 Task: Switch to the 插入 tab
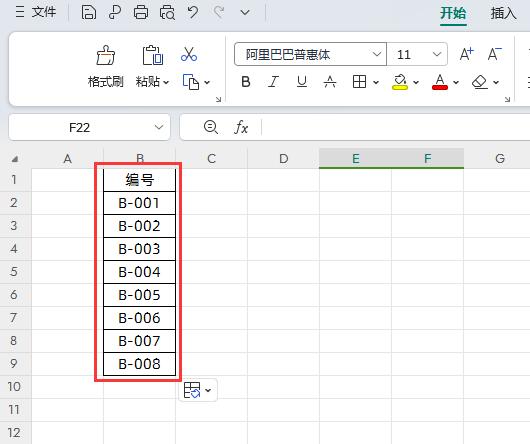503,14
